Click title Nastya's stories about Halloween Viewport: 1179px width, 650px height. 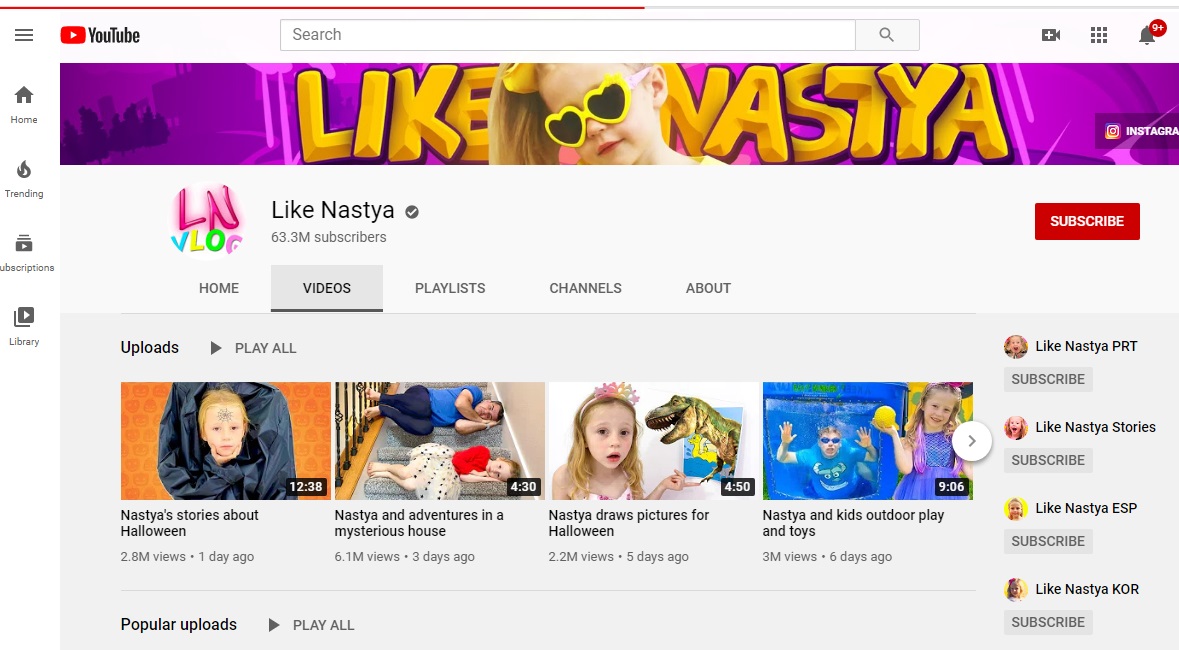189,523
